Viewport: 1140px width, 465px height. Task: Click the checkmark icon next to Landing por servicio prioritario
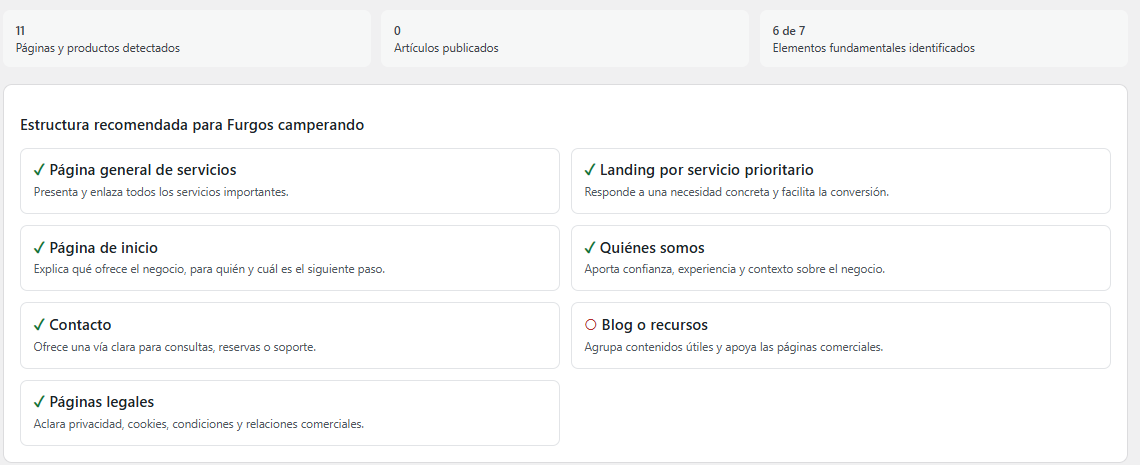590,170
